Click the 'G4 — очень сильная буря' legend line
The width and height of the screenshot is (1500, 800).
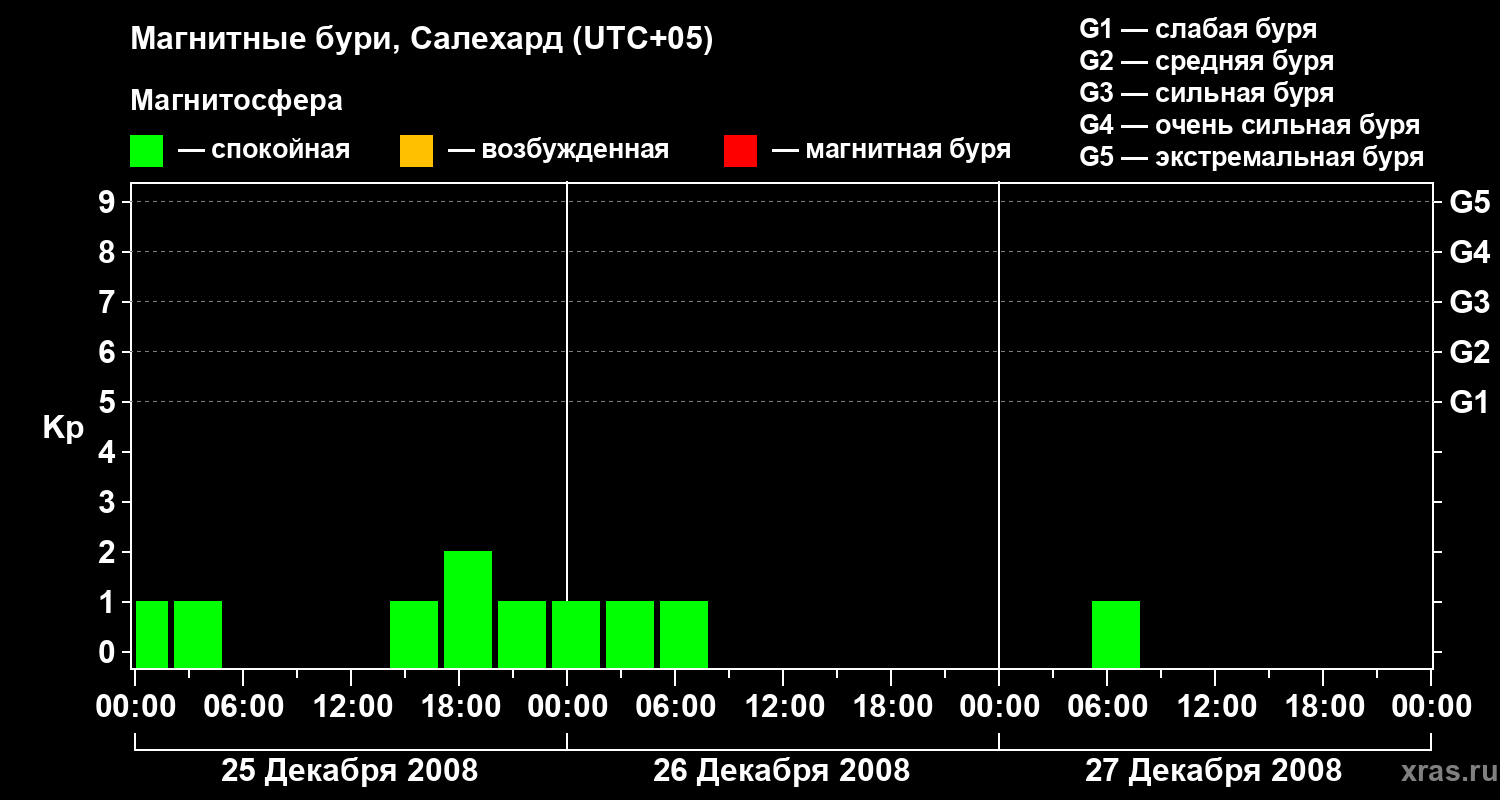tap(1250, 125)
